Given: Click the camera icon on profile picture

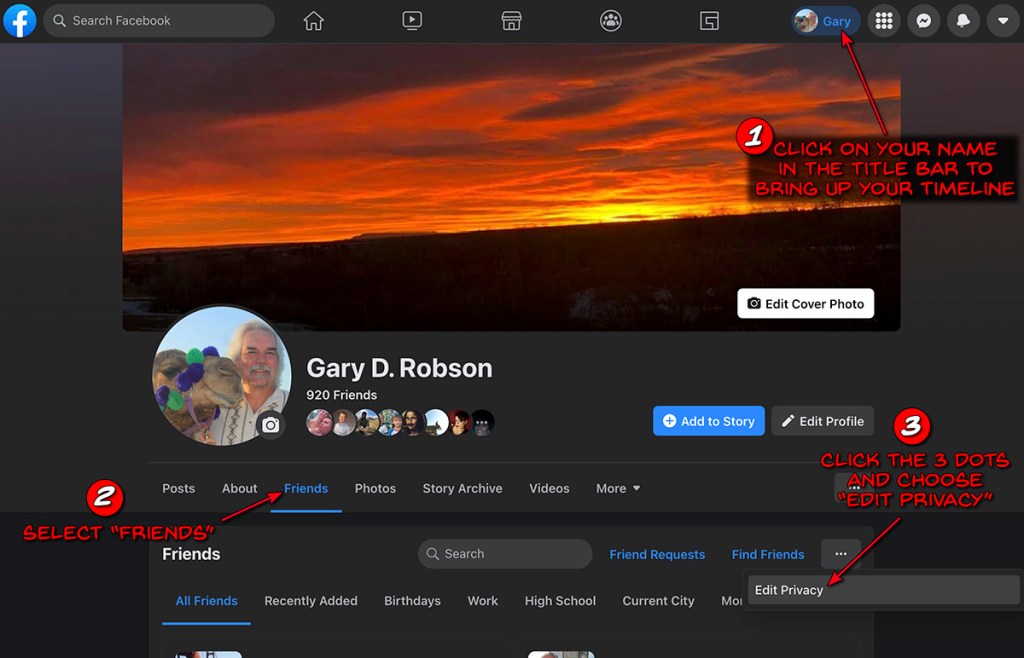Looking at the screenshot, I should tap(270, 425).
